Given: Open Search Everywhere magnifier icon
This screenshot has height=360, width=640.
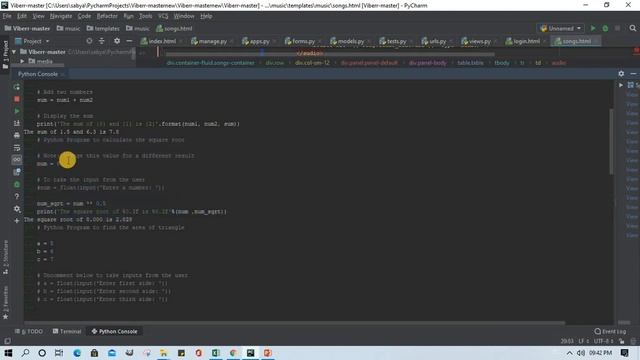Looking at the screenshot, I should coord(633,28).
